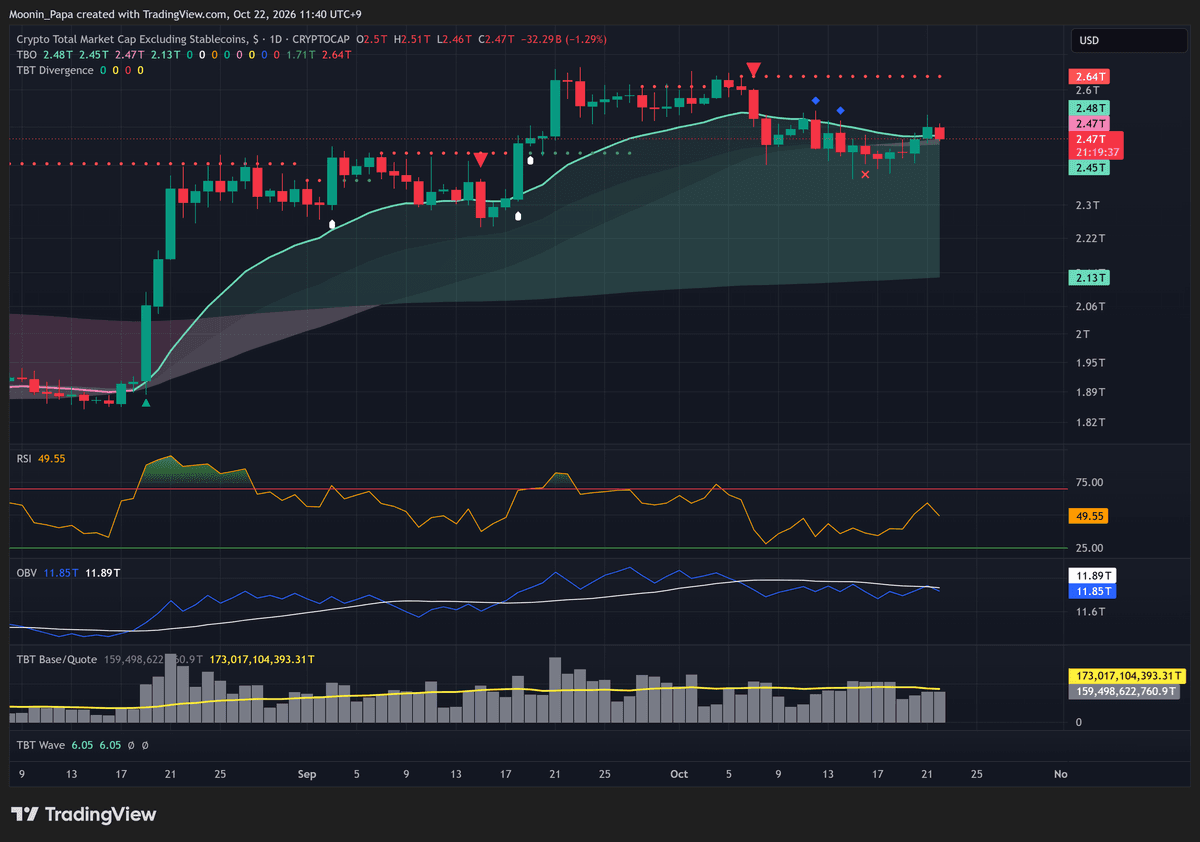Click the red down-triangle signal above the October peak
The width and height of the screenshot is (1200, 842).
point(754,69)
